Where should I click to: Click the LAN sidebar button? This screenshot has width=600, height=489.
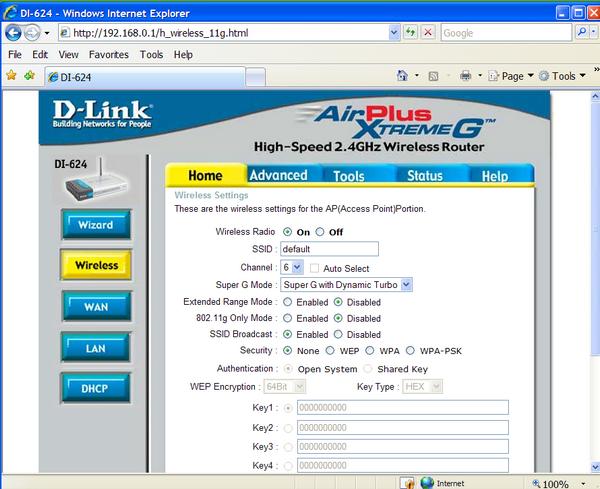96,348
